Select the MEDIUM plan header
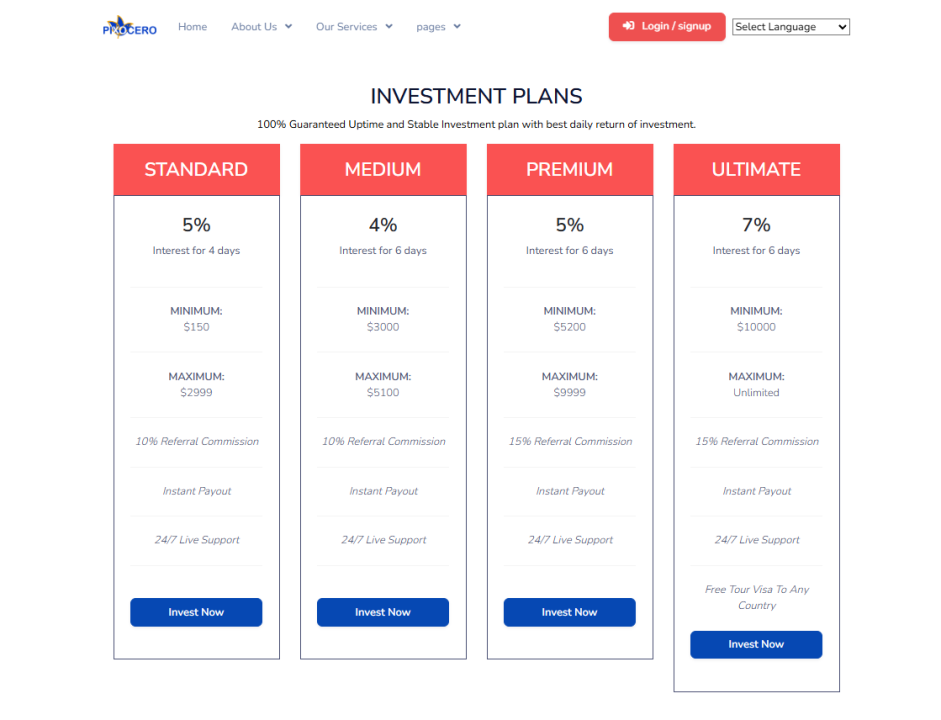 (383, 169)
